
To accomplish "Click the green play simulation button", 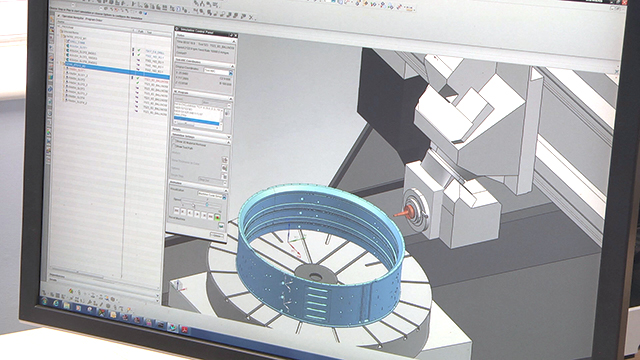I will point(218,217).
